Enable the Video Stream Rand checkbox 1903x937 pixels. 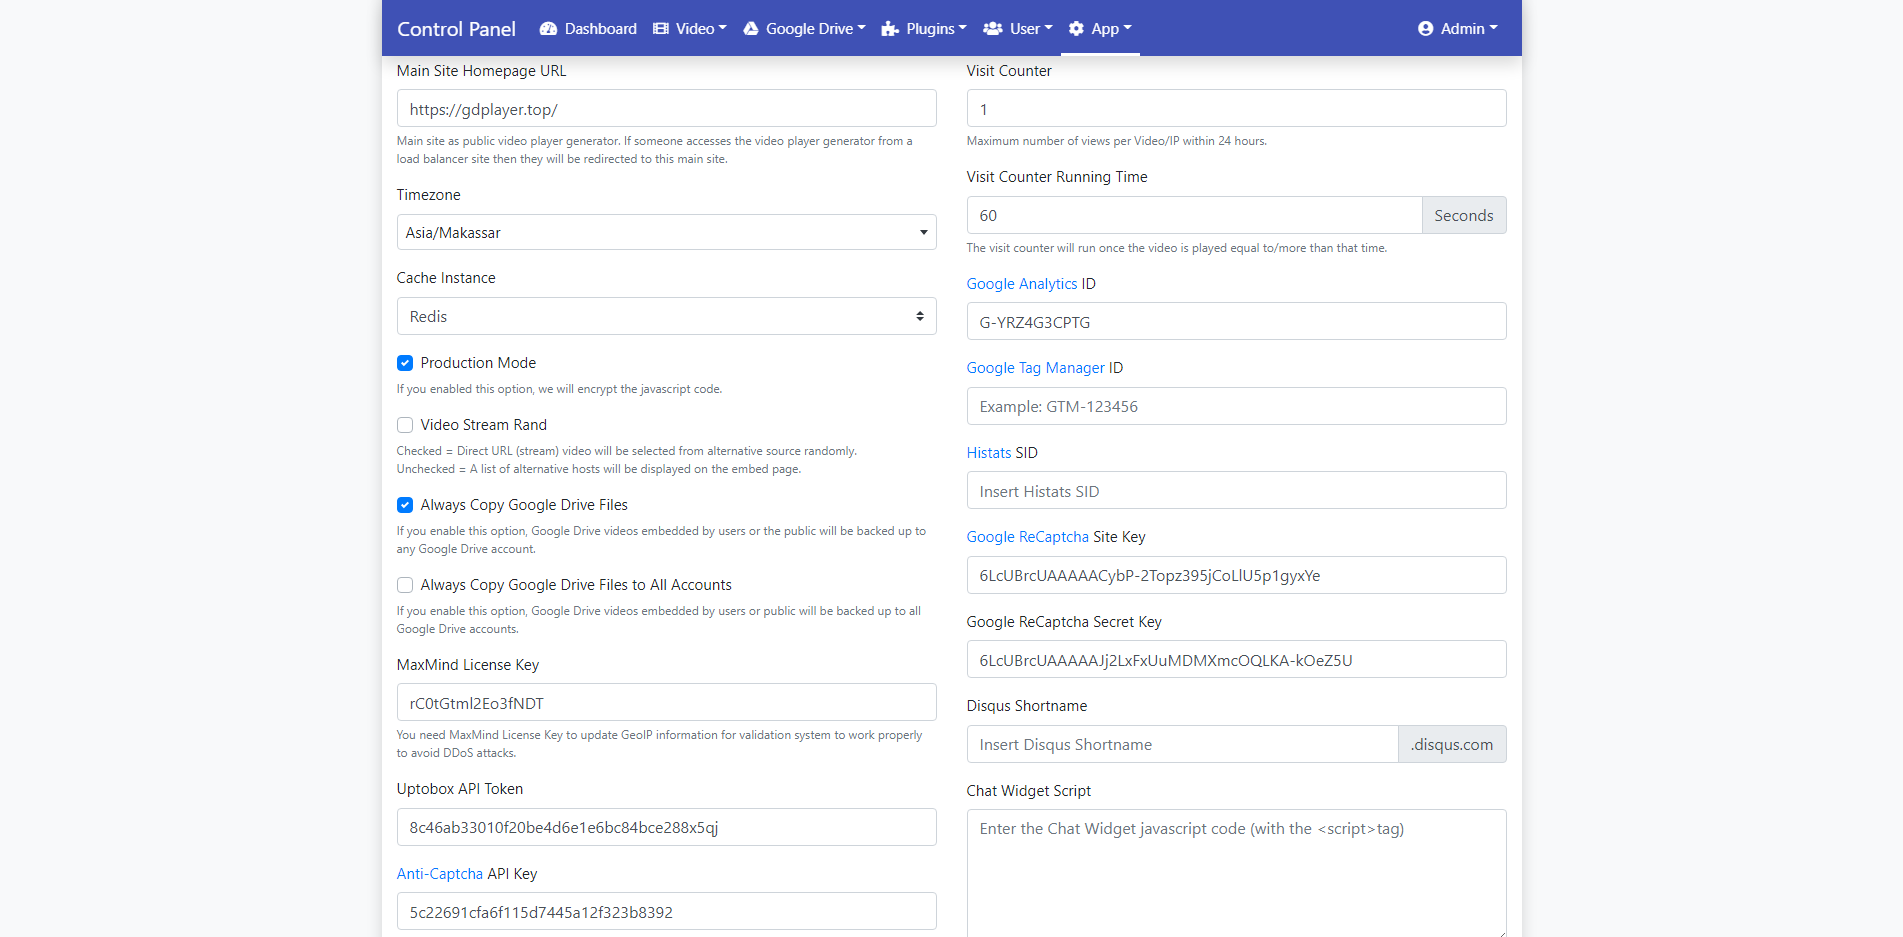(405, 425)
